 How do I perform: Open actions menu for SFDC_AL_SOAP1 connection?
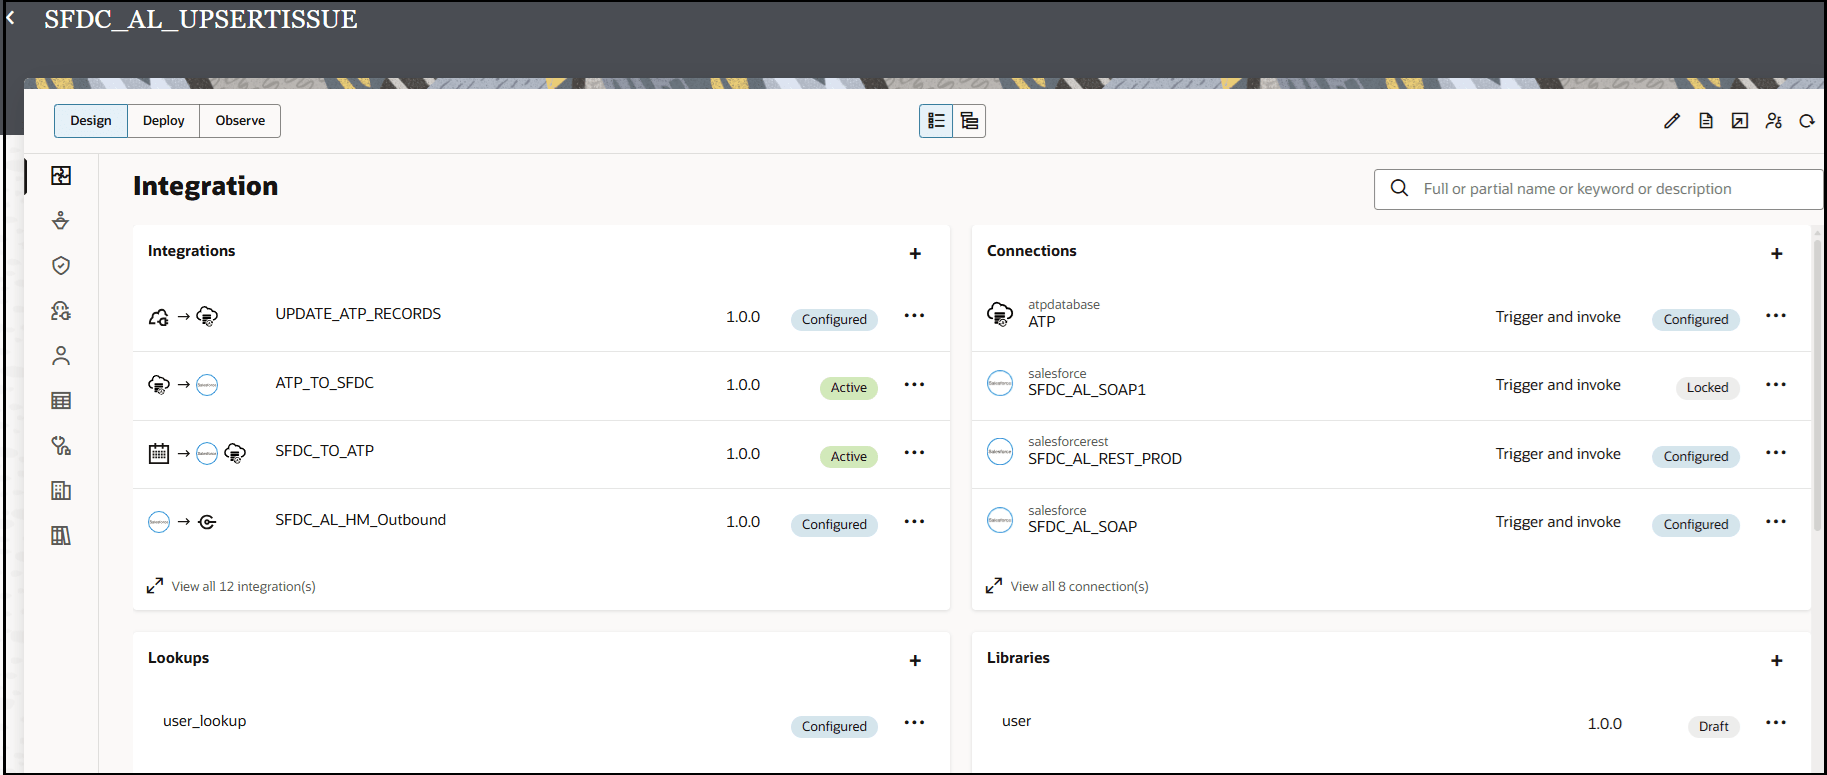[x=1776, y=385]
